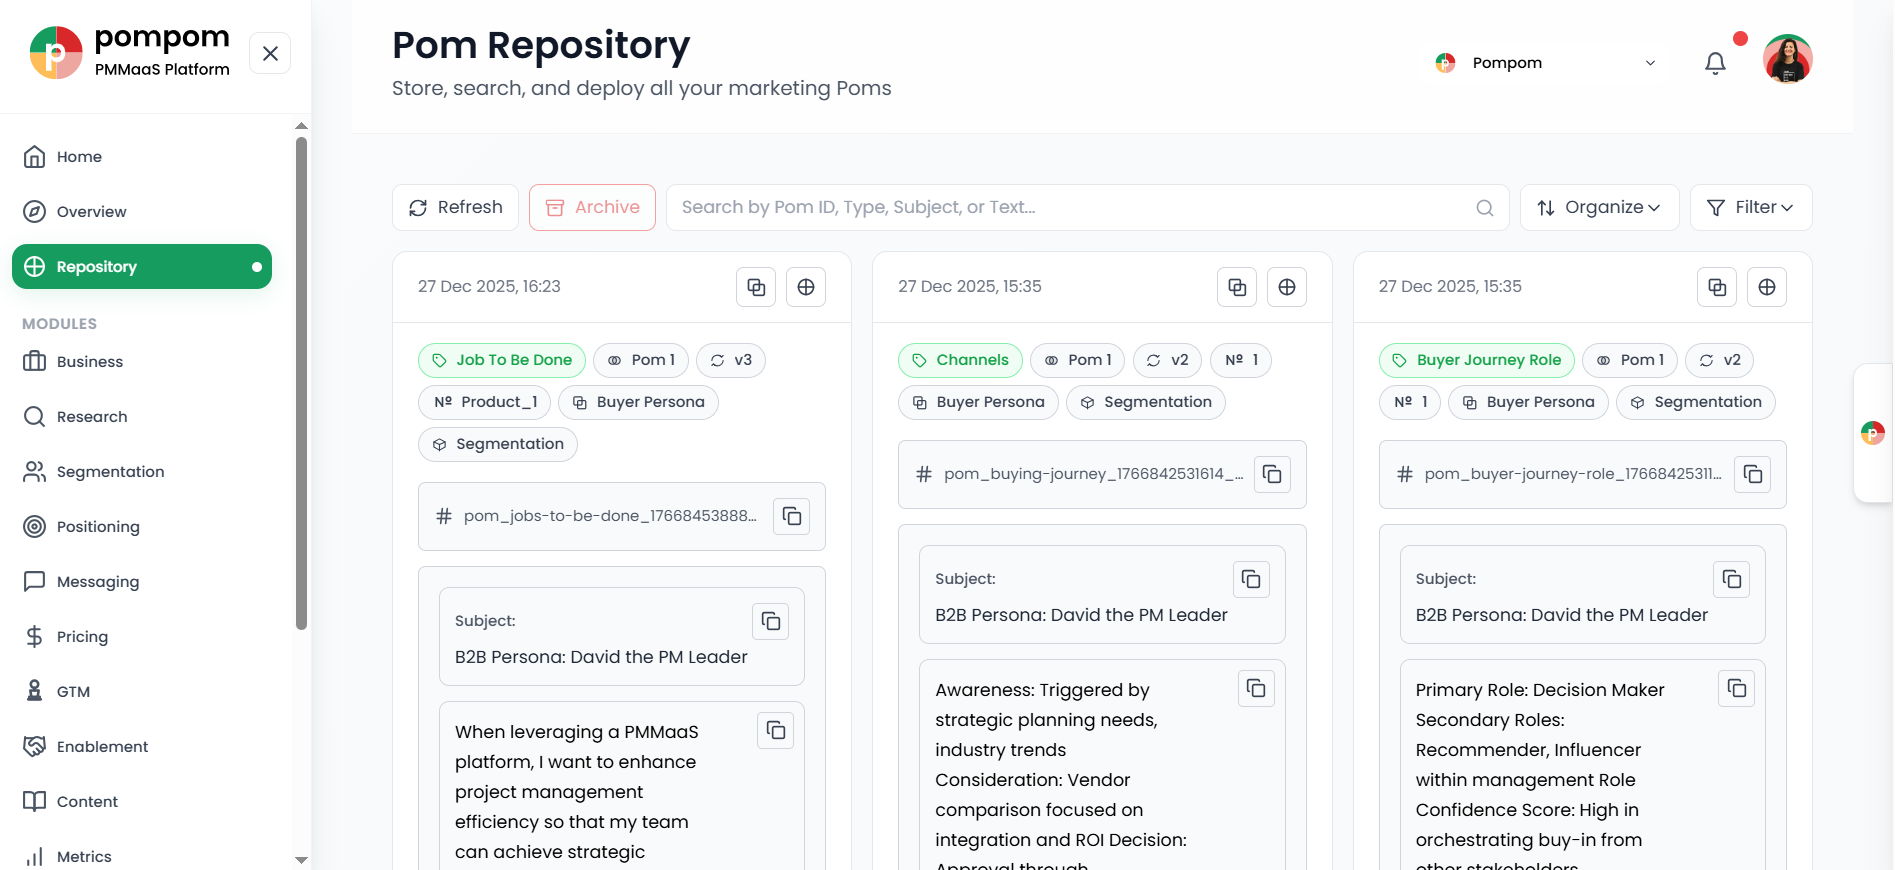Refresh the Pom repository
The height and width of the screenshot is (870, 1895).
(455, 207)
